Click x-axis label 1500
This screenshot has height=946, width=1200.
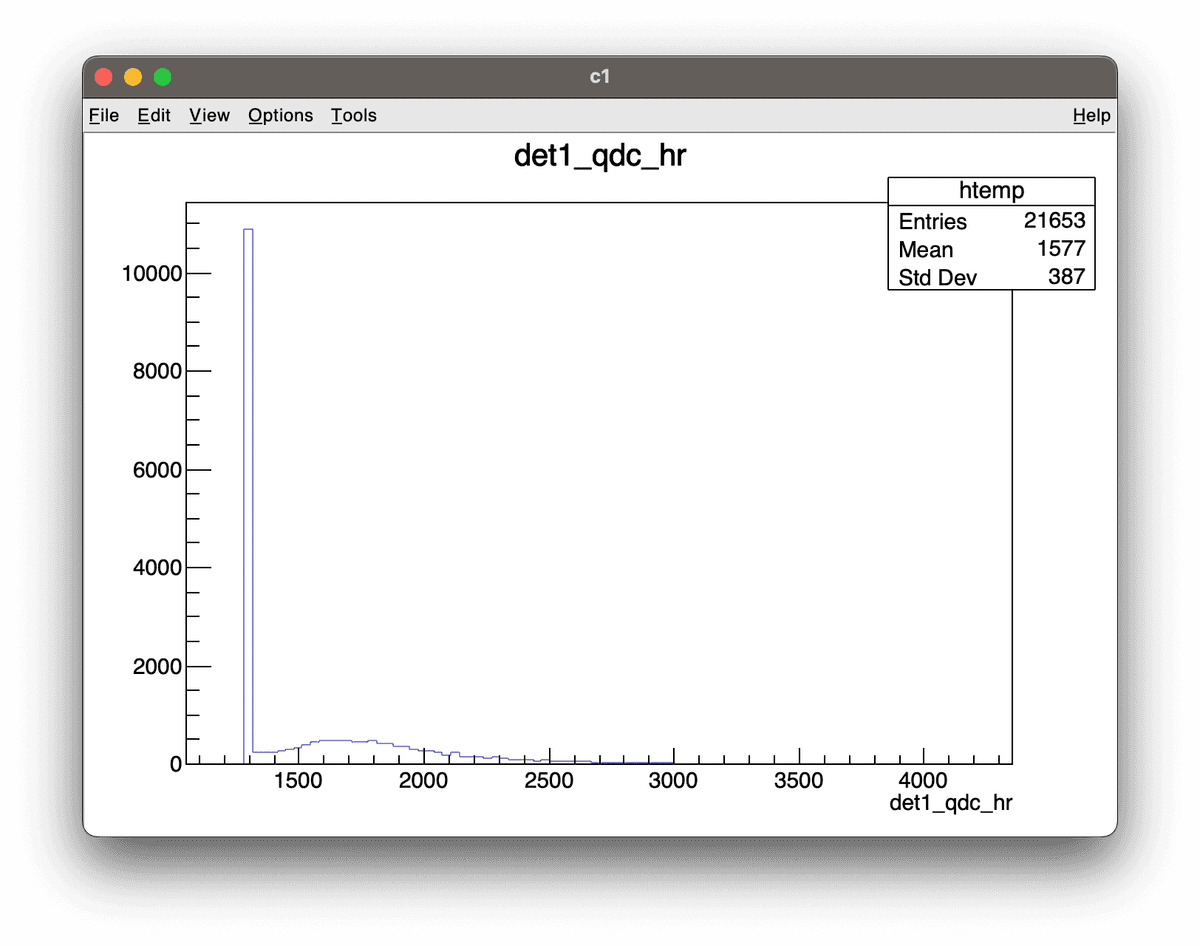click(x=297, y=780)
